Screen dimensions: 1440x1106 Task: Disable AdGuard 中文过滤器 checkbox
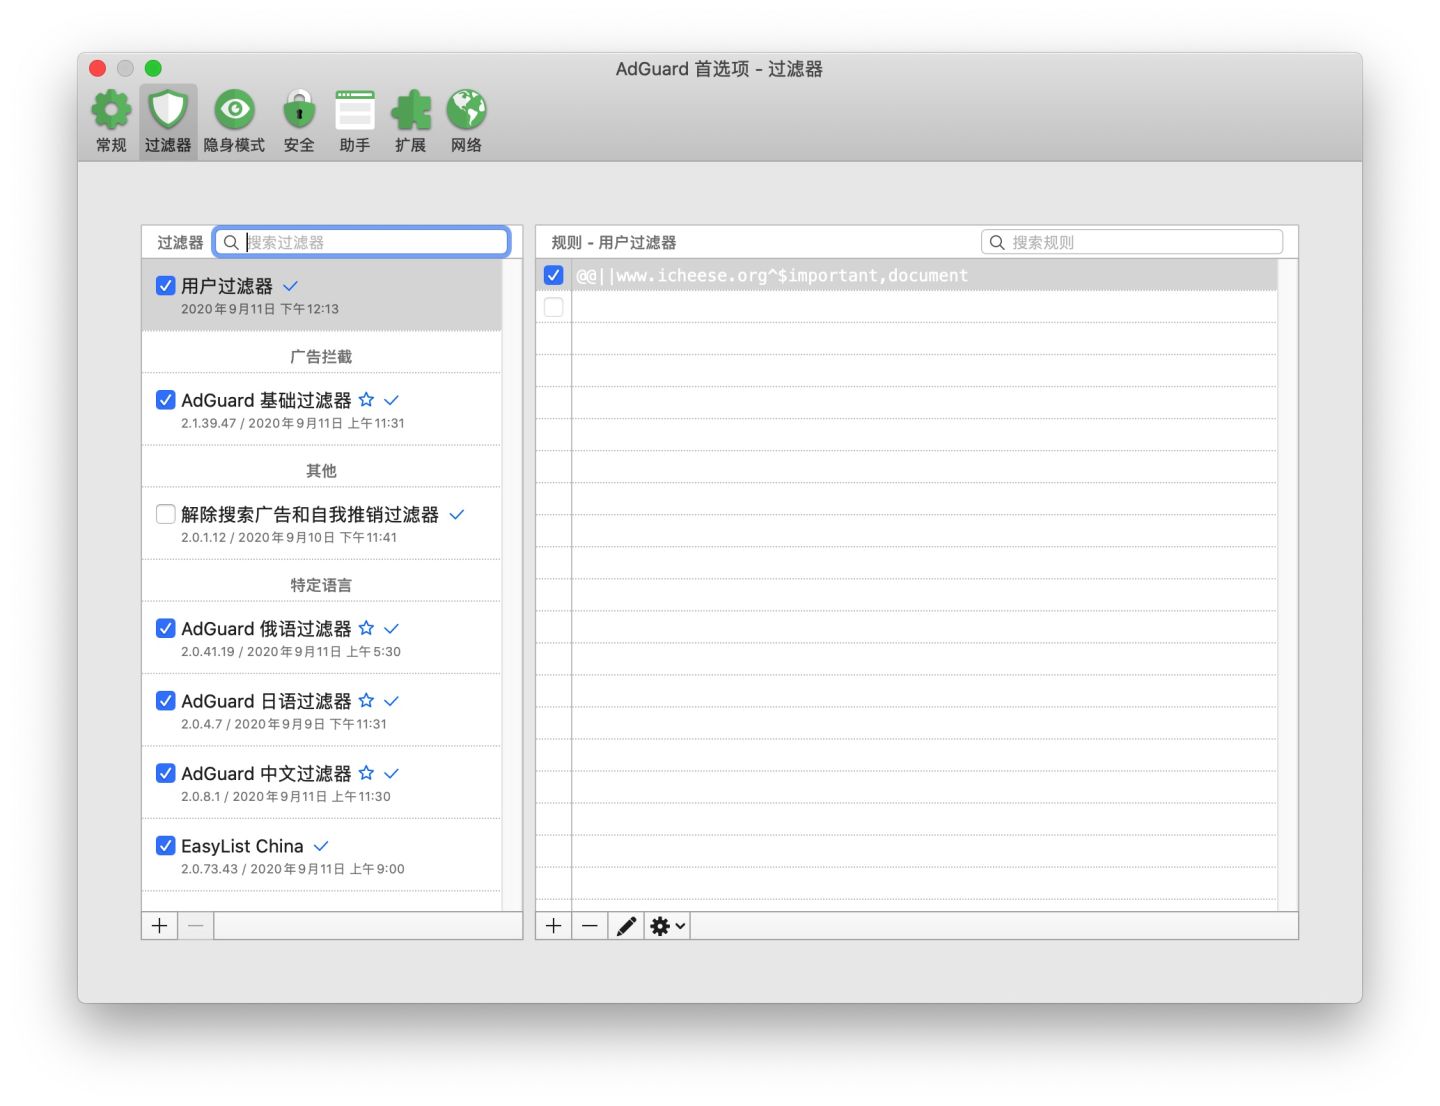tap(166, 773)
